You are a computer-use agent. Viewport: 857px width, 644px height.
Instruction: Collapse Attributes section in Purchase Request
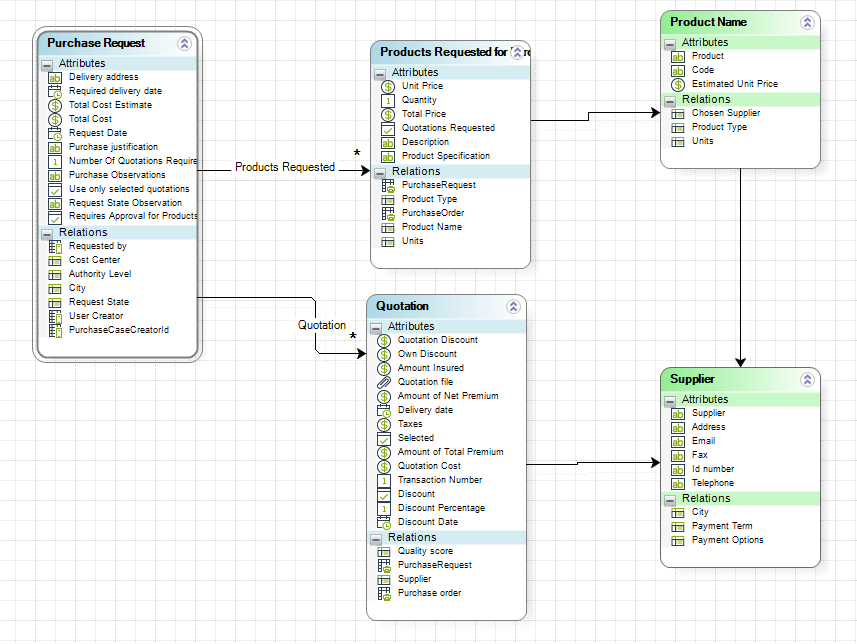47,64
